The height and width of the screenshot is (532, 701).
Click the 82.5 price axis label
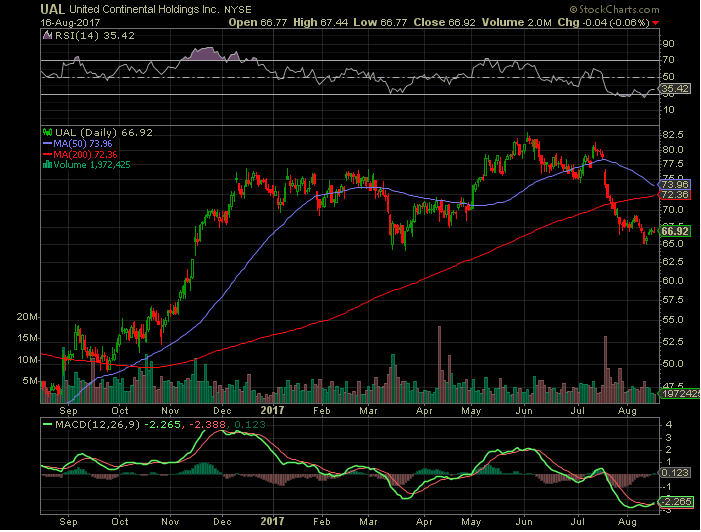673,135
